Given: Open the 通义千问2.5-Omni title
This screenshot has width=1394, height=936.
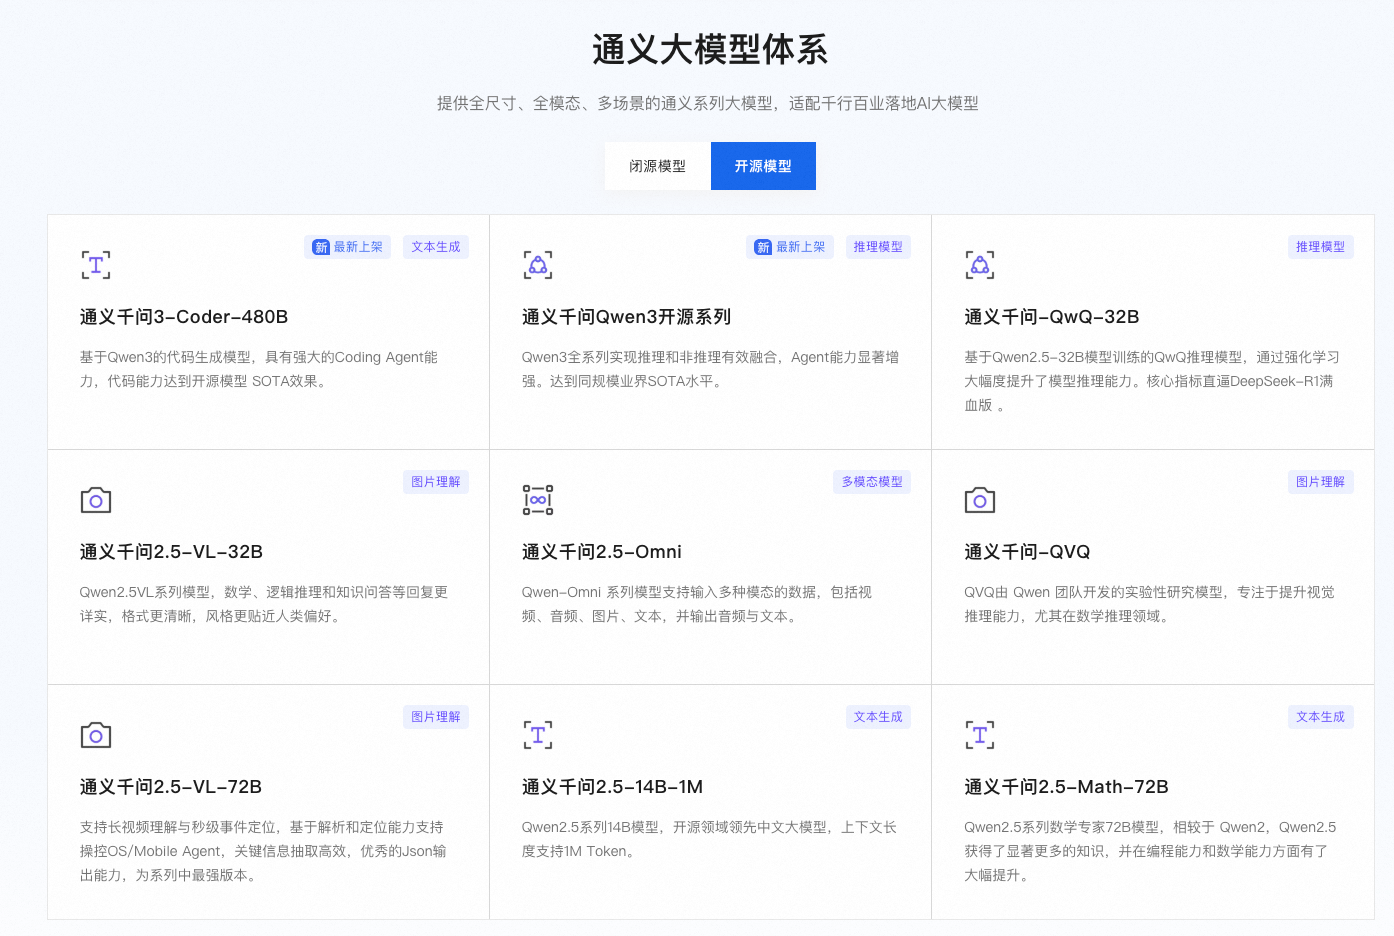Looking at the screenshot, I should tap(601, 552).
